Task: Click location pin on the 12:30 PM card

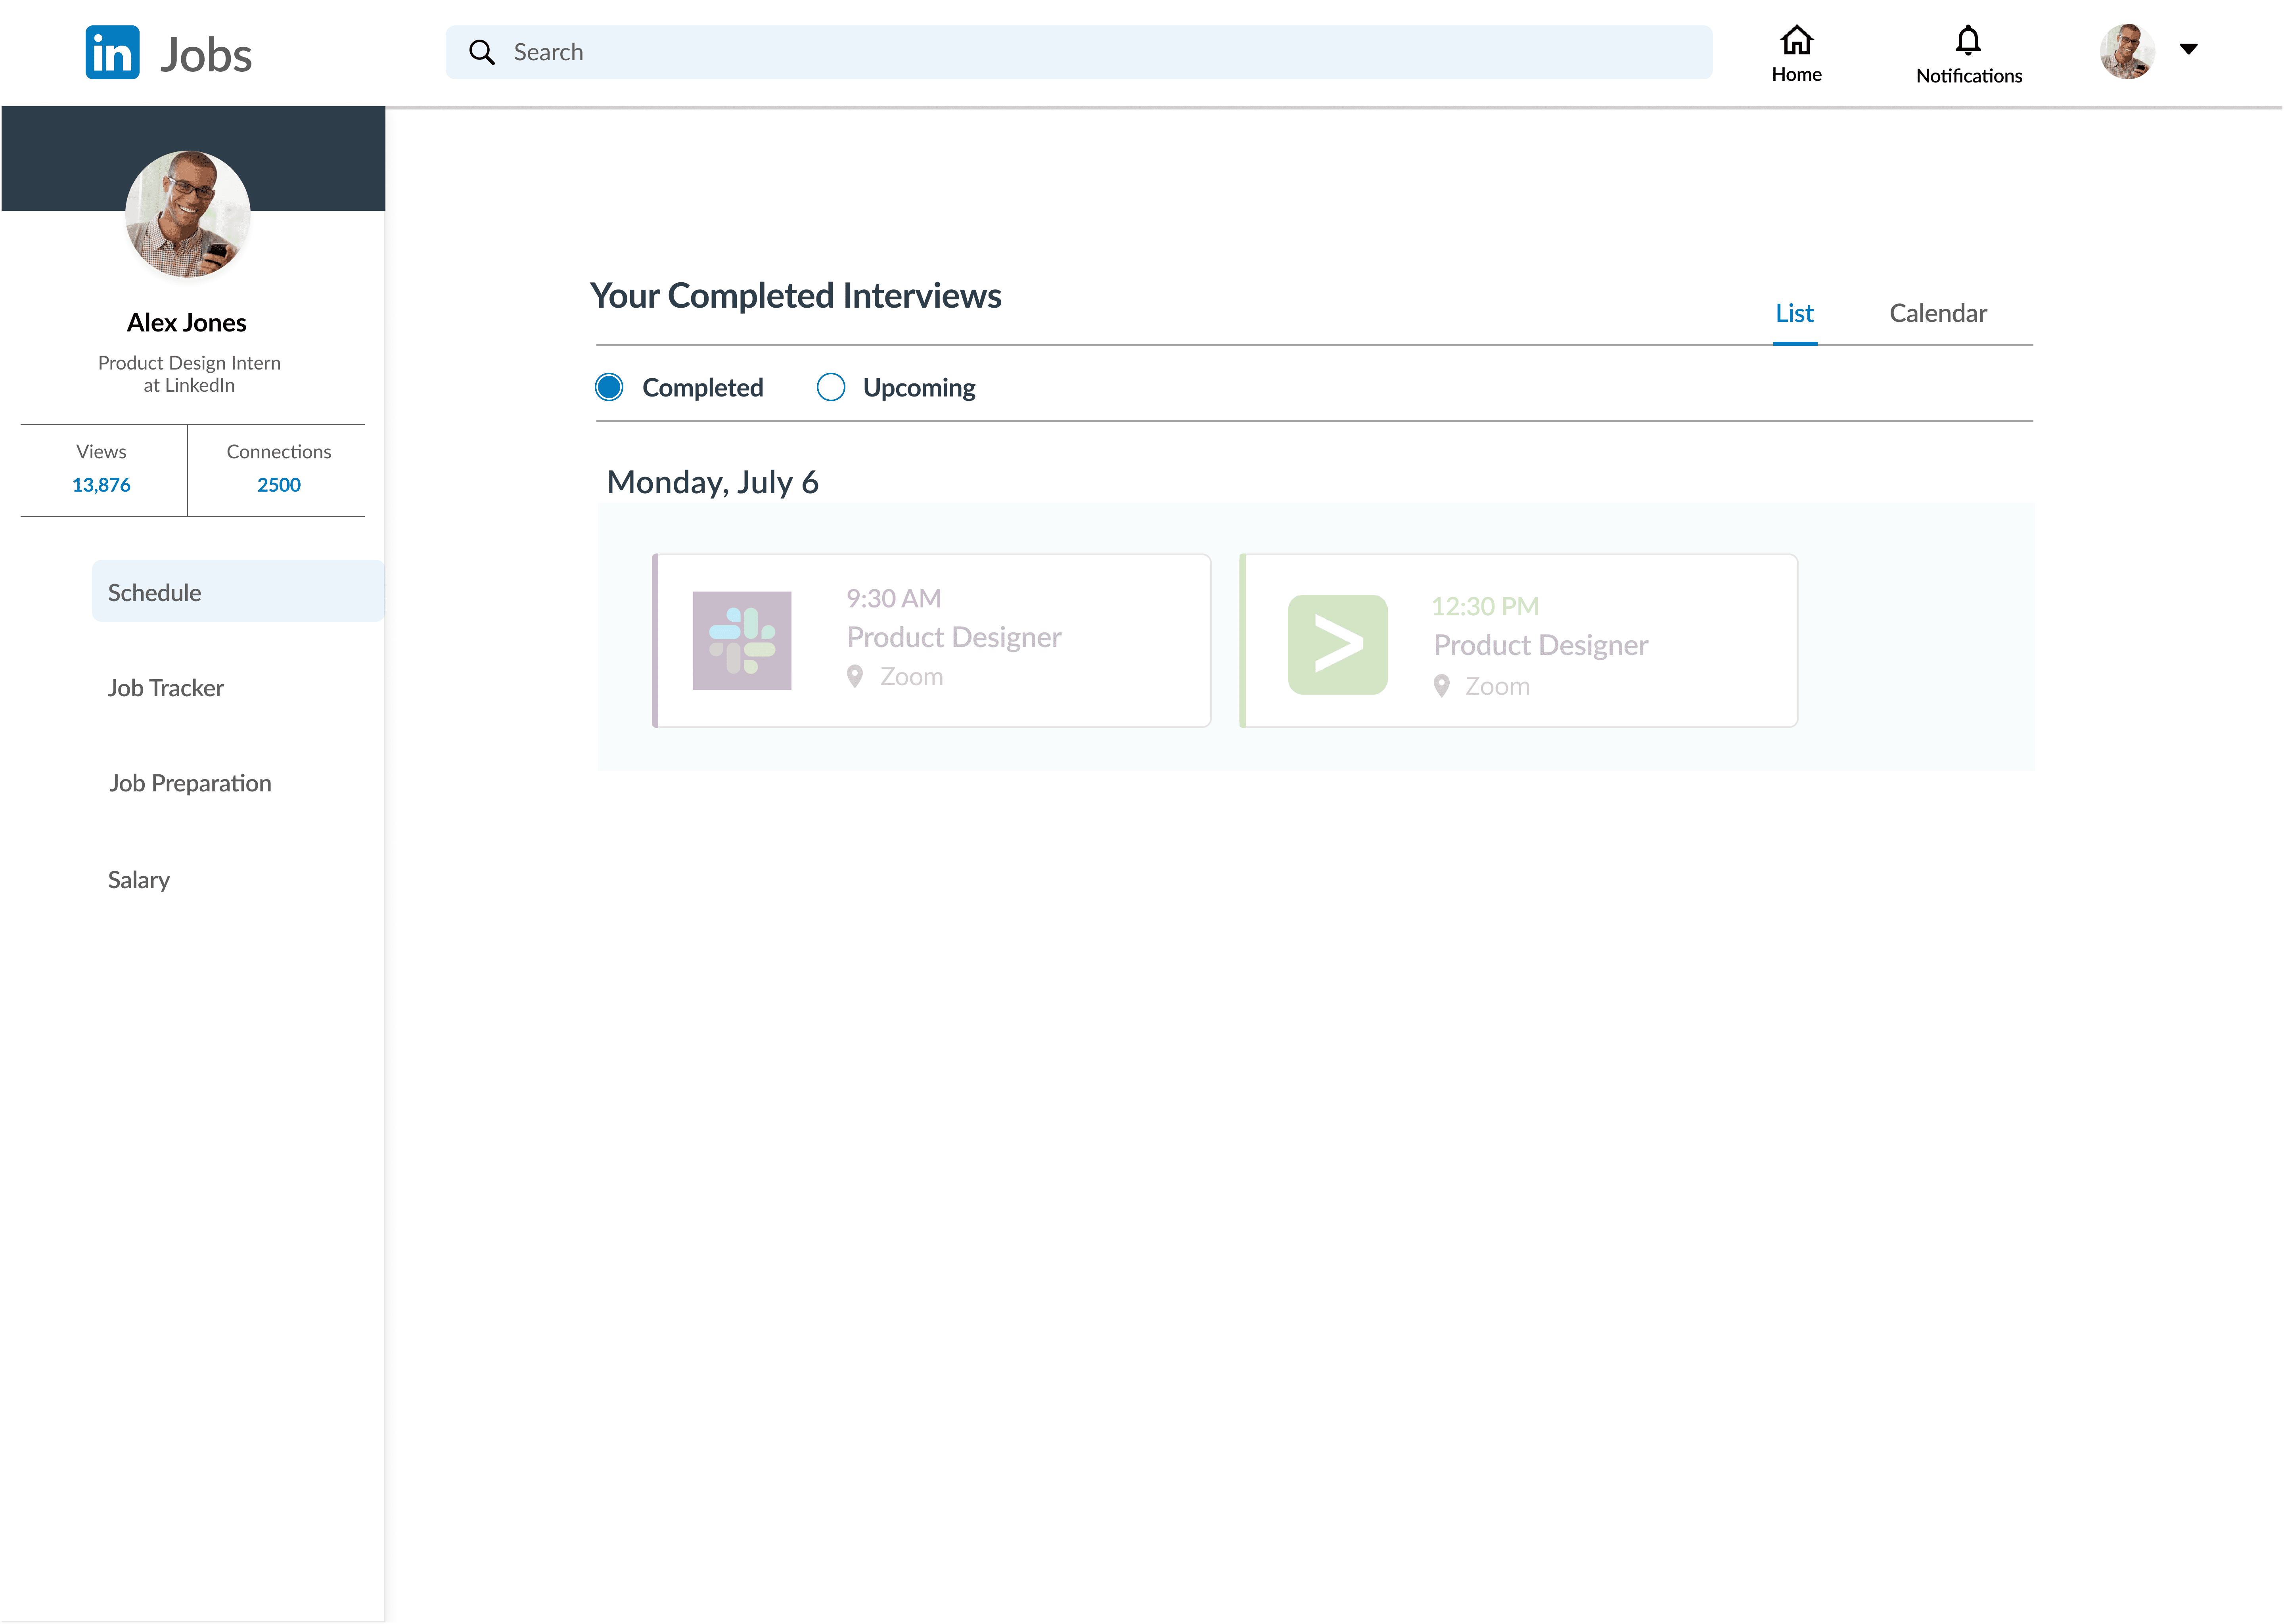Action: (1441, 686)
